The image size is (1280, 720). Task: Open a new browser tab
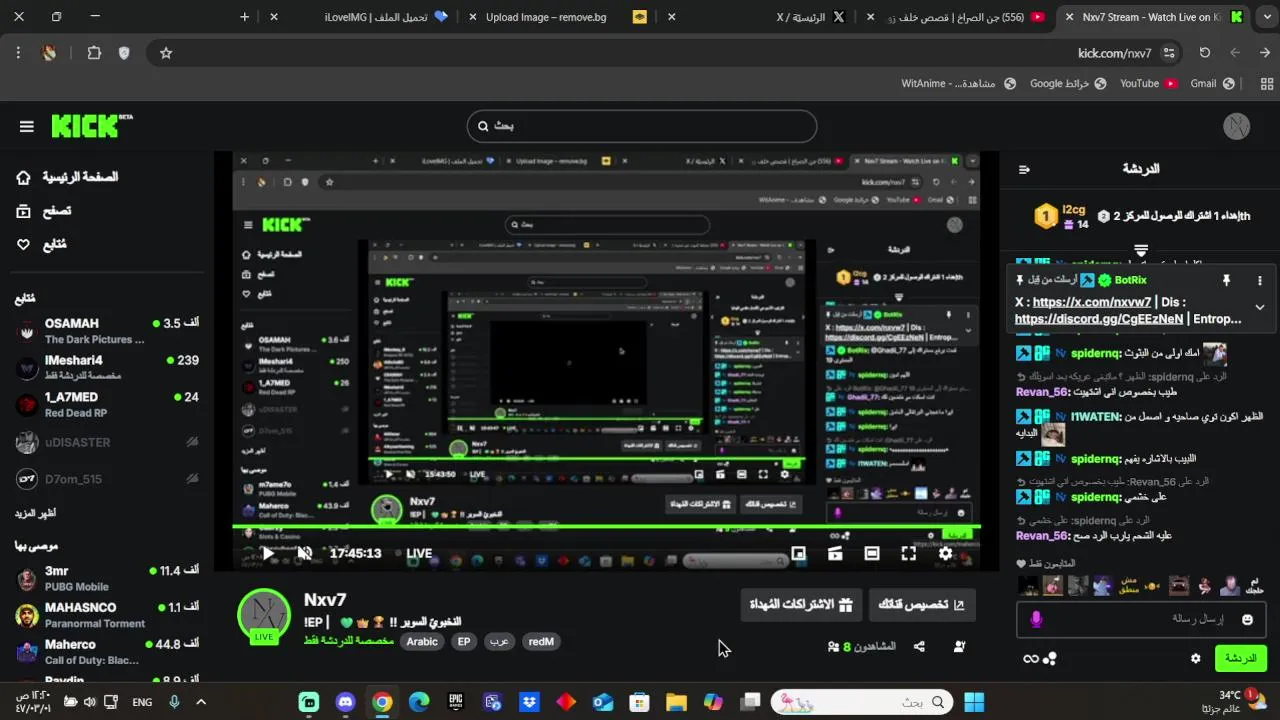pyautogui.click(x=245, y=17)
